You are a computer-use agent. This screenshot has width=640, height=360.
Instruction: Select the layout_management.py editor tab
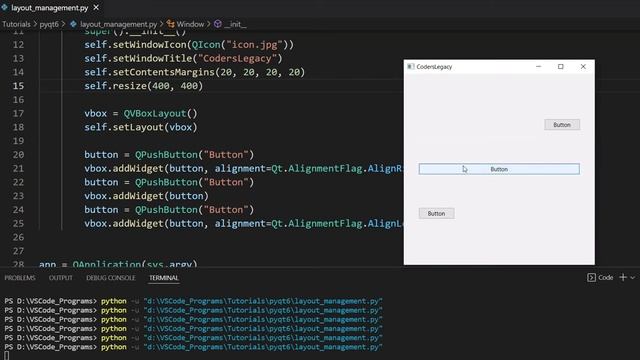tap(51, 7)
